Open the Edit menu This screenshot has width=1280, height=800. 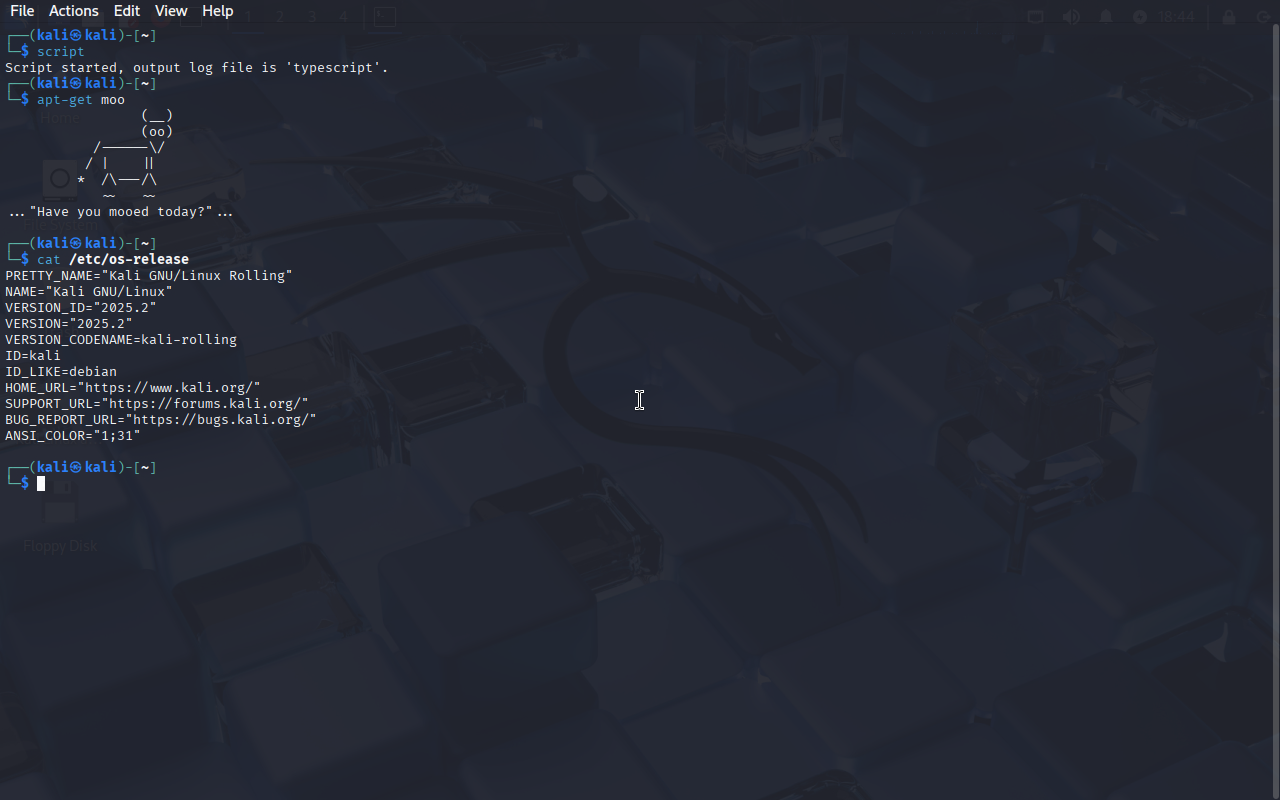tap(127, 11)
